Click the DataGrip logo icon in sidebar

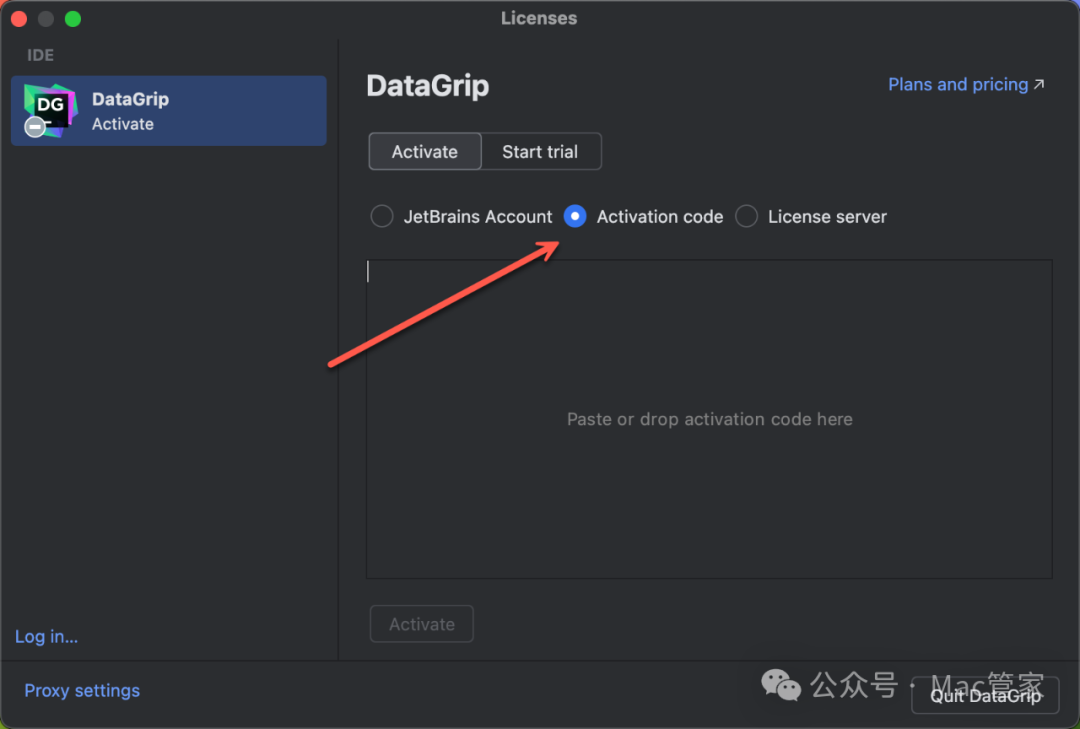(x=50, y=109)
